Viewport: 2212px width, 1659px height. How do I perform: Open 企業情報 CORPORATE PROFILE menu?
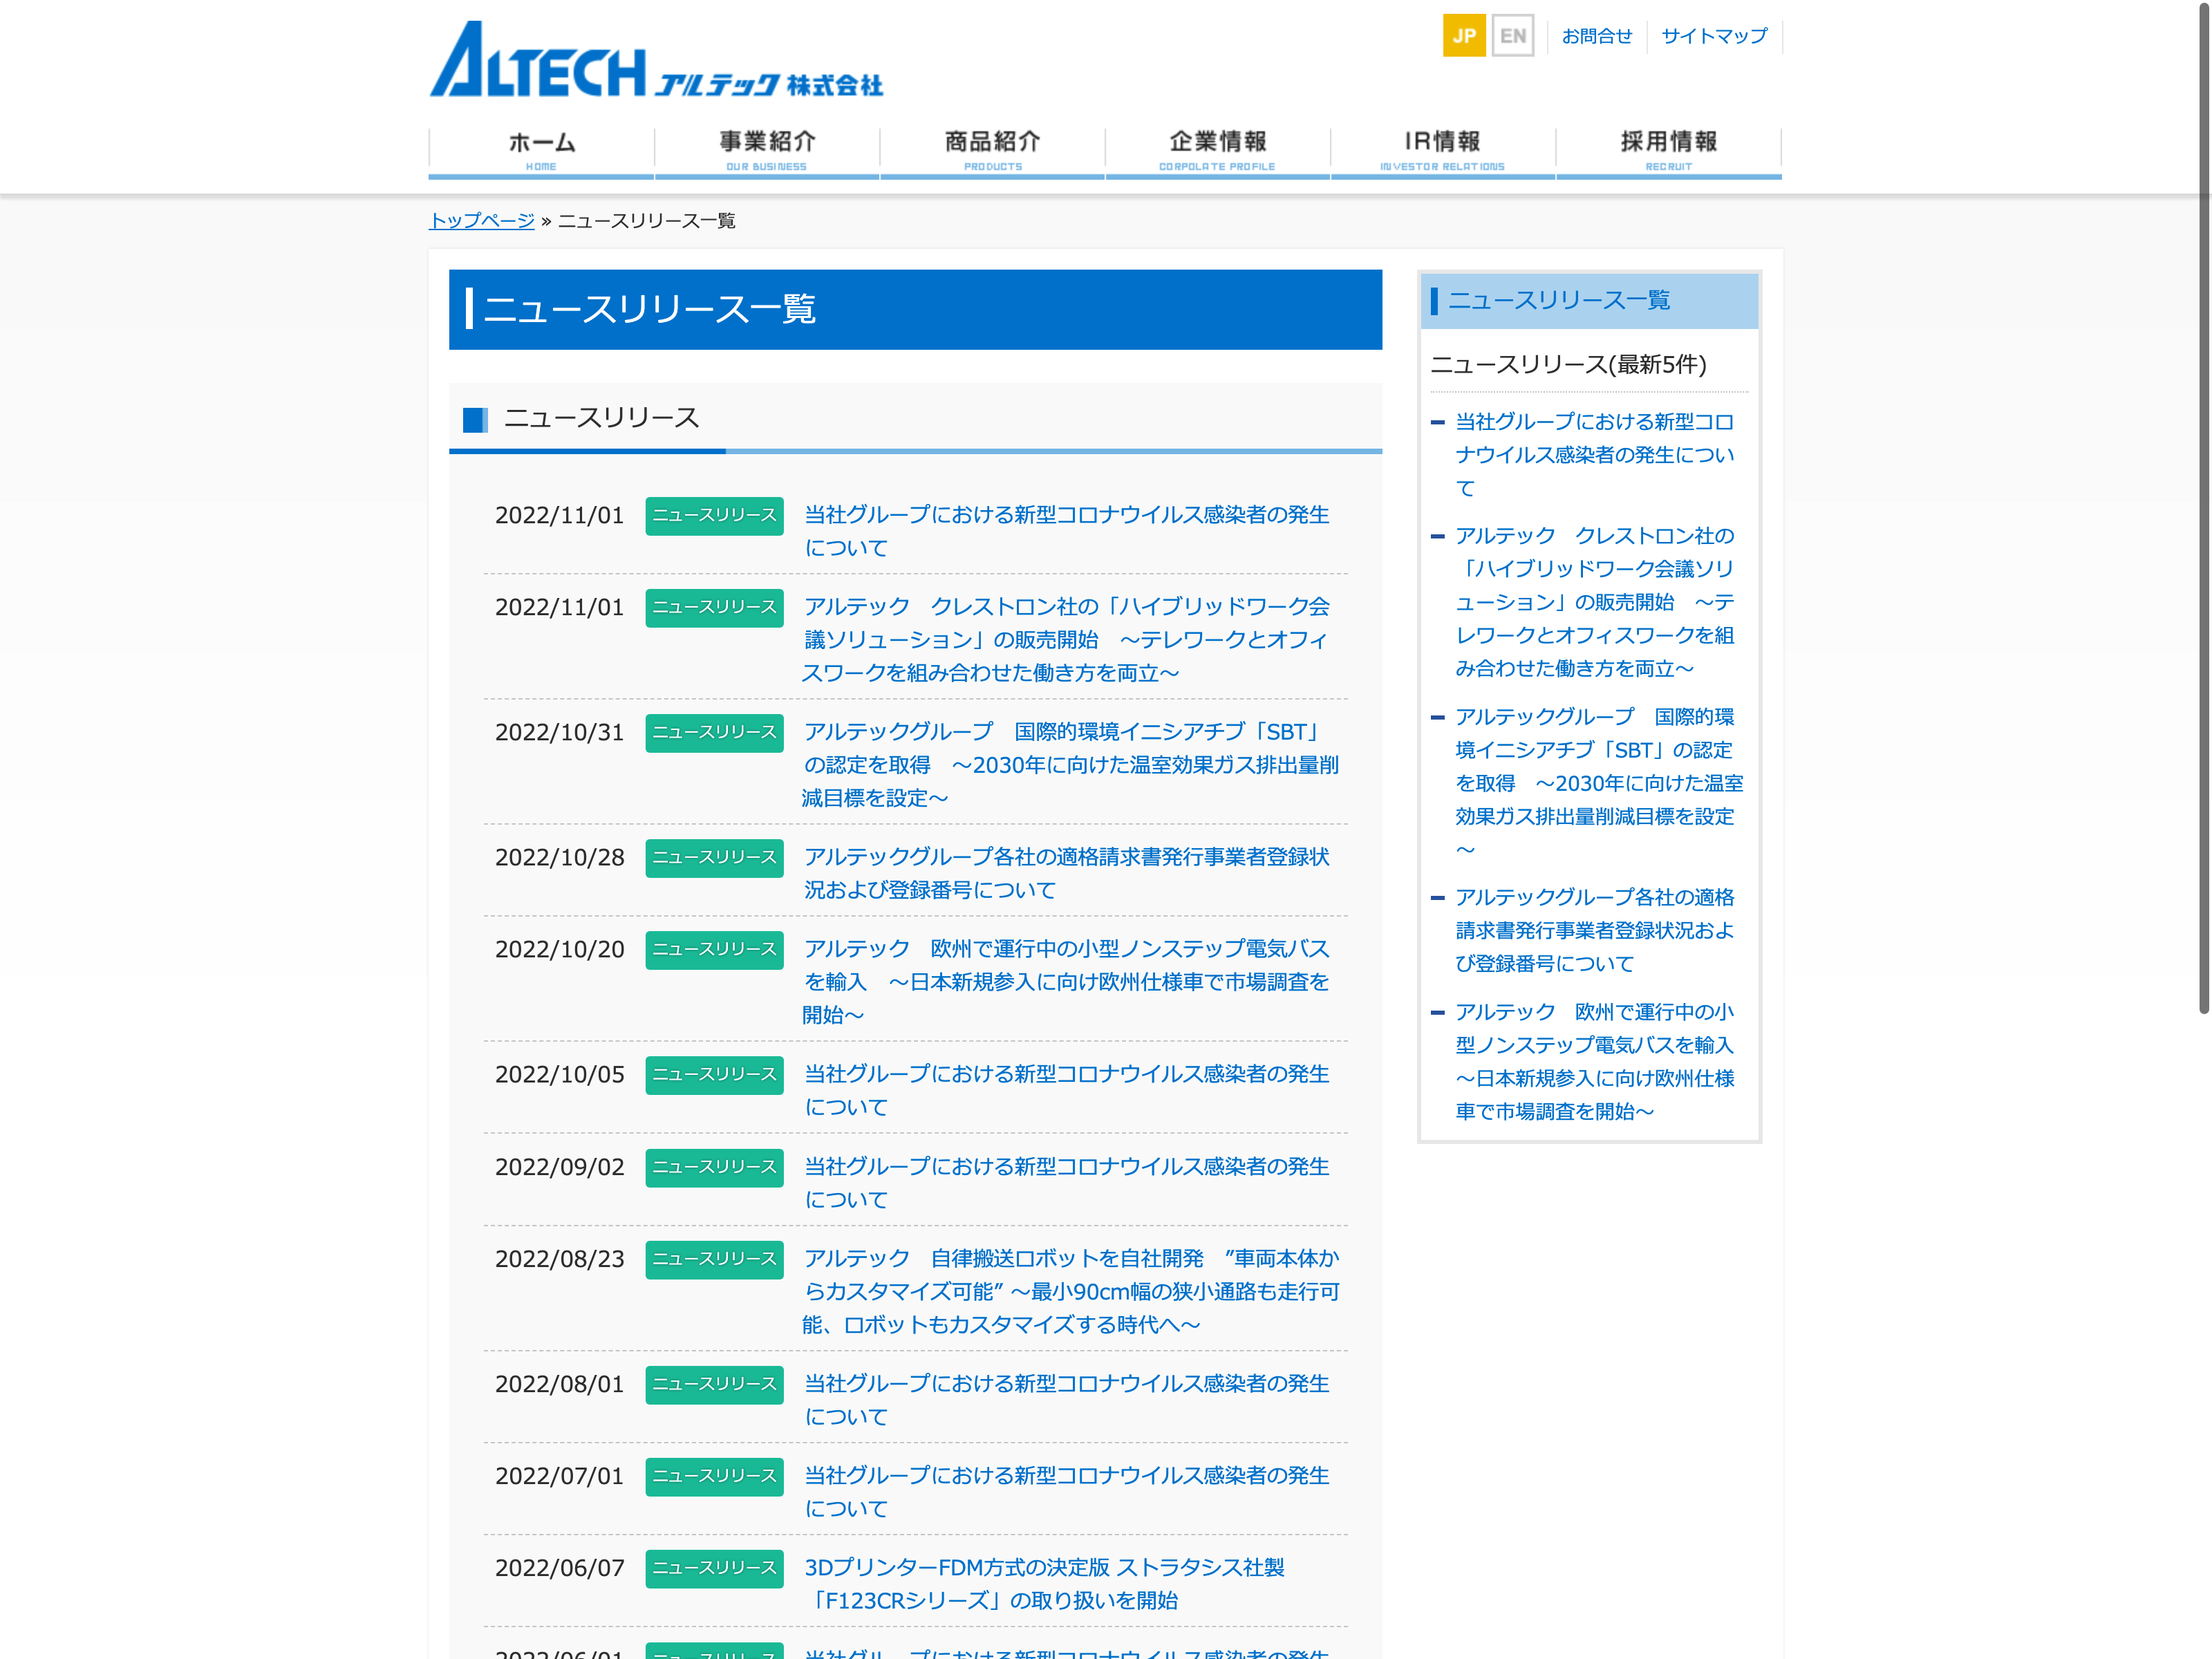click(x=1217, y=150)
